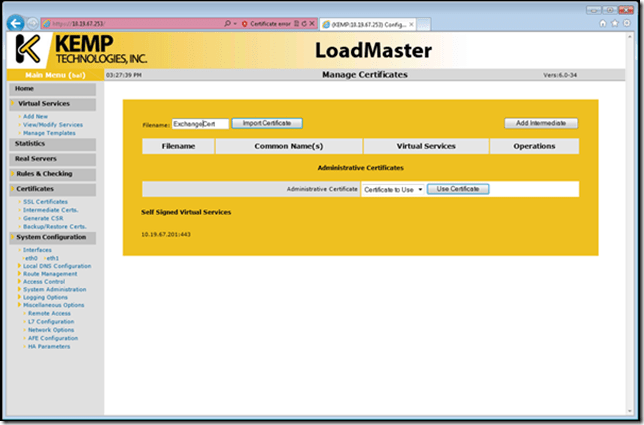The height and width of the screenshot is (425, 644).
Task: Select the Statistics menu item
Action: 30,143
